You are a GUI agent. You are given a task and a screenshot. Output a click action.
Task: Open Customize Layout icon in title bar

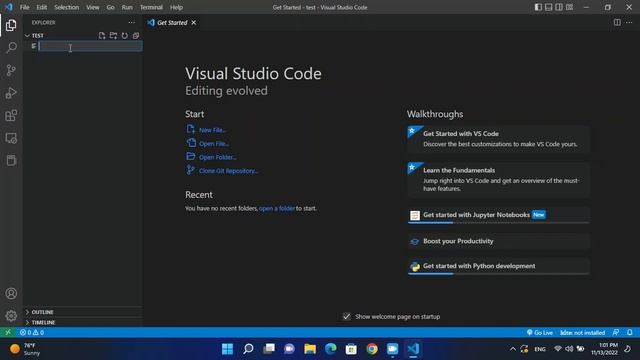(569, 7)
